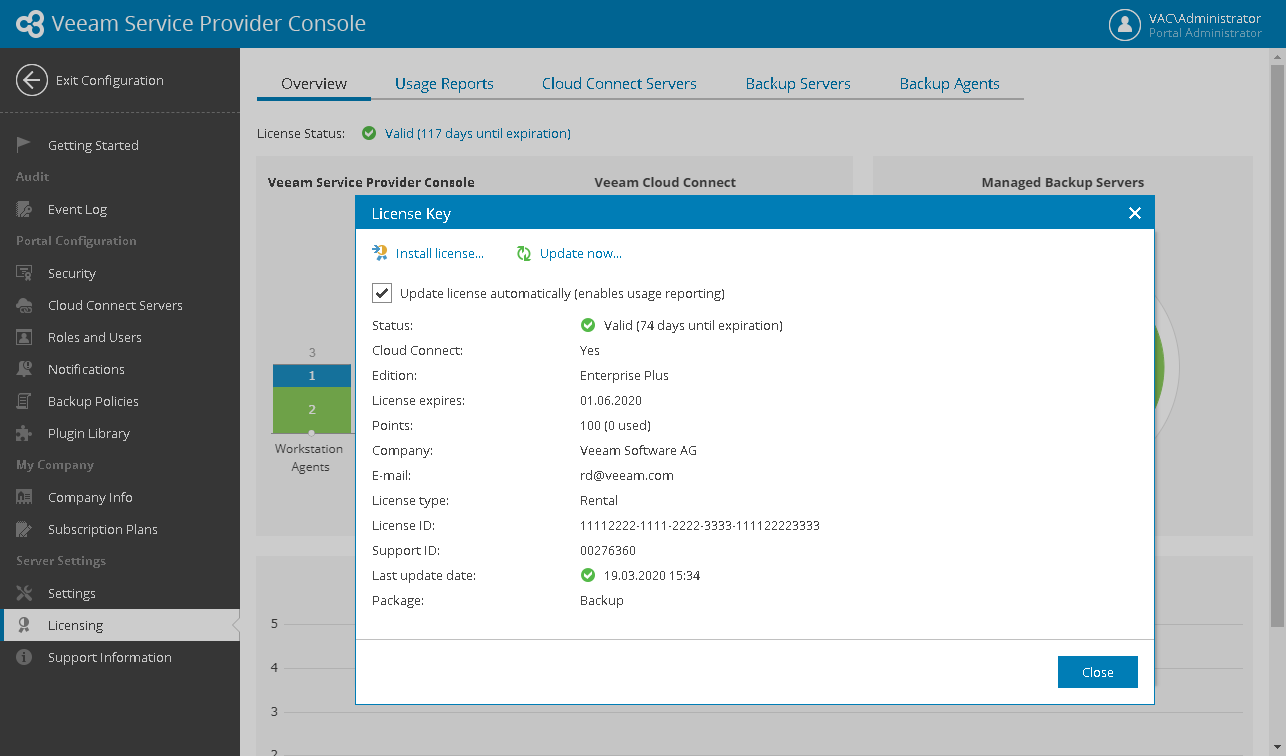Click the Workstation Agents chart label

(310, 458)
